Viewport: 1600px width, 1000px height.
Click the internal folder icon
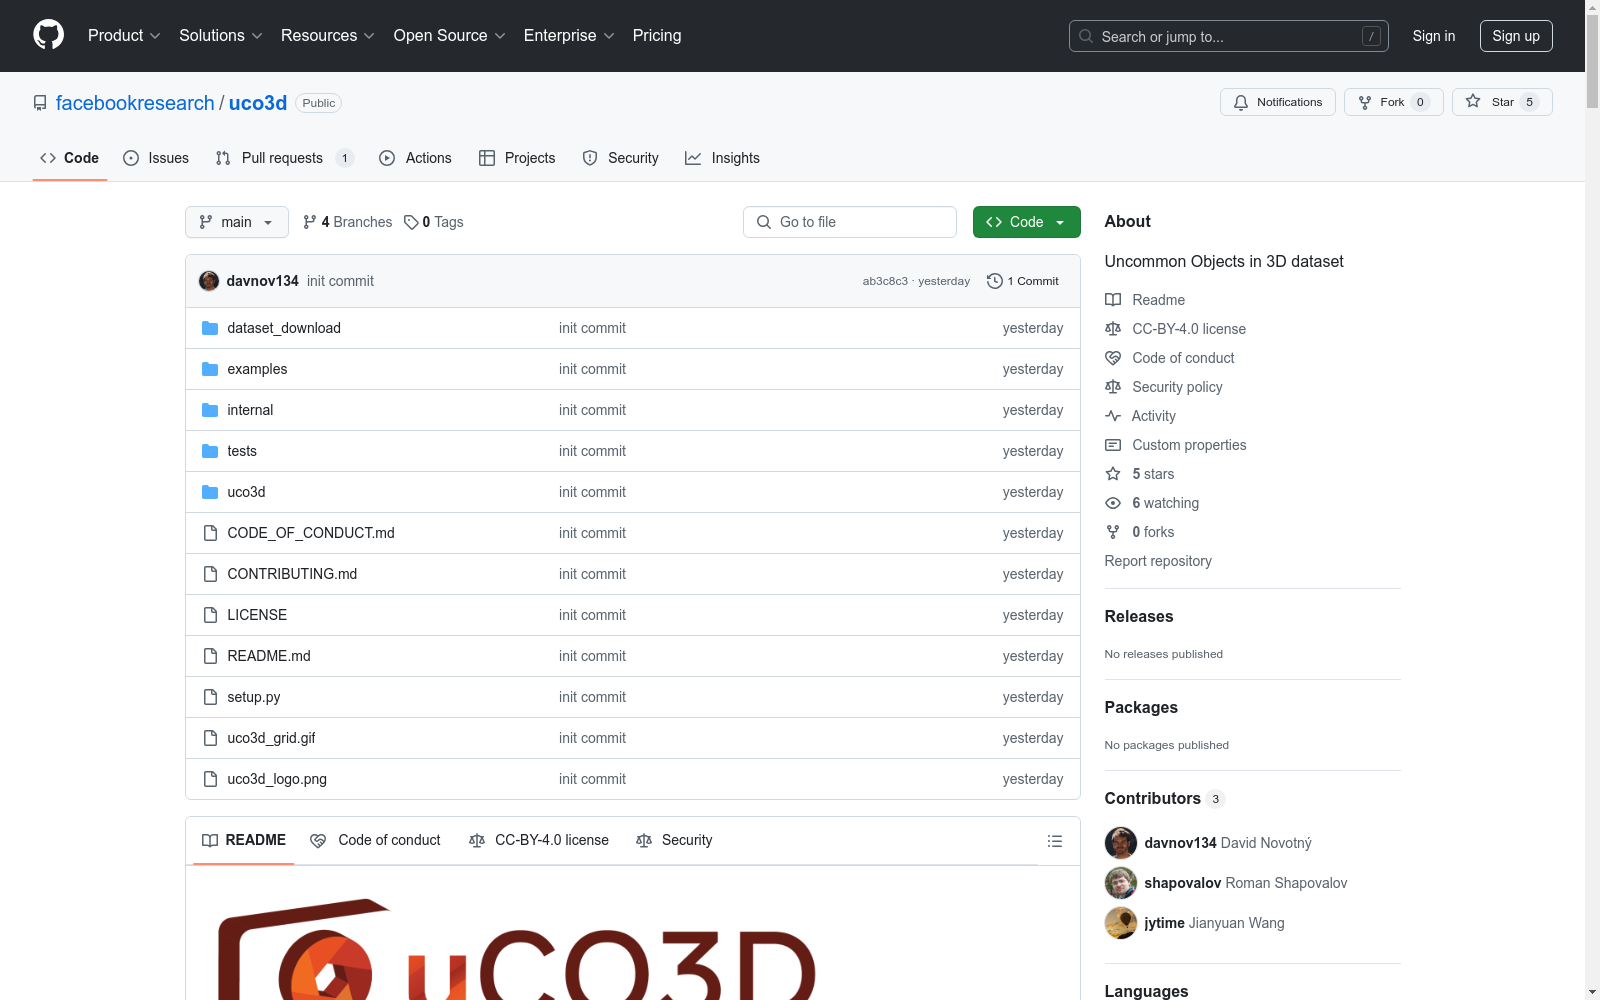(x=210, y=410)
